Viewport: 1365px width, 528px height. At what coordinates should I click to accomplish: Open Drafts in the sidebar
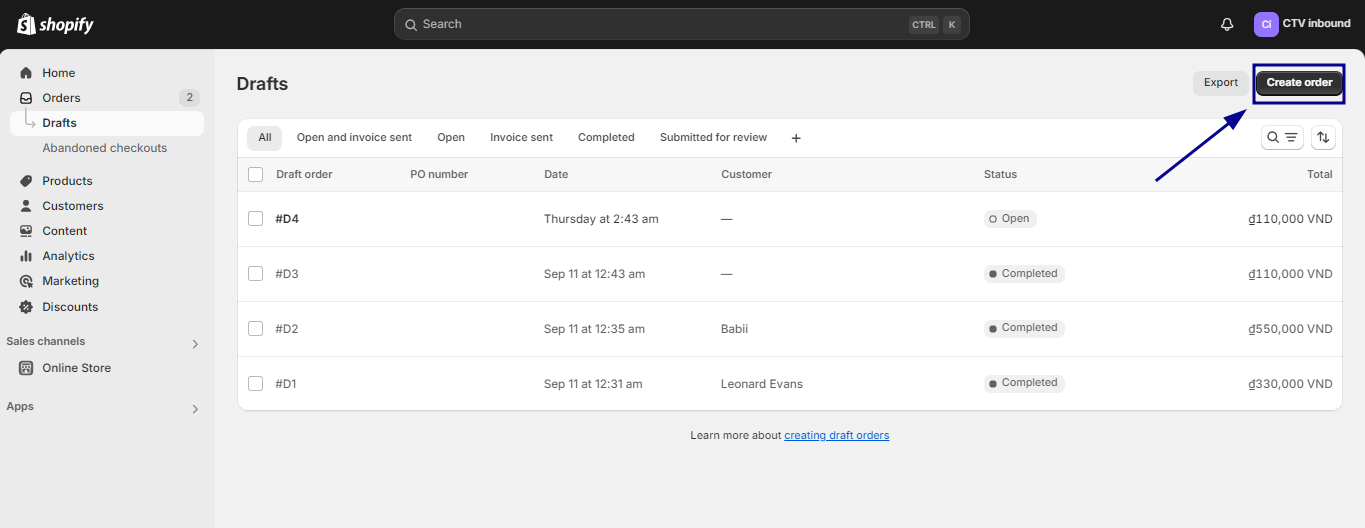pyautogui.click(x=107, y=123)
